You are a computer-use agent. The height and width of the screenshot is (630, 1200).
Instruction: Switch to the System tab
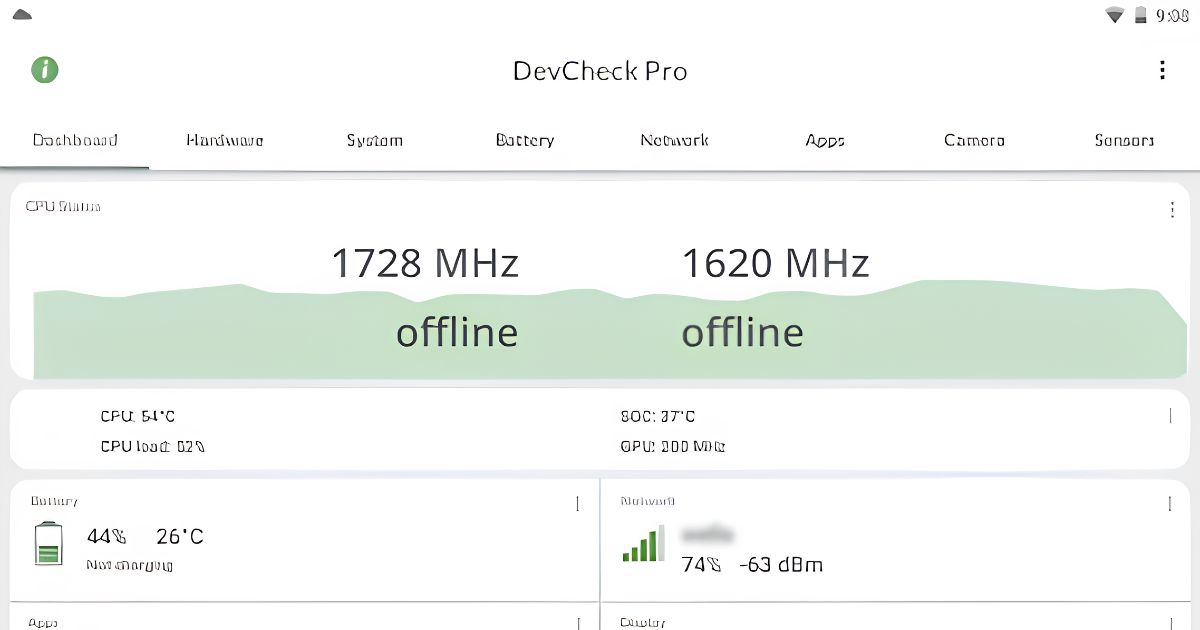375,140
